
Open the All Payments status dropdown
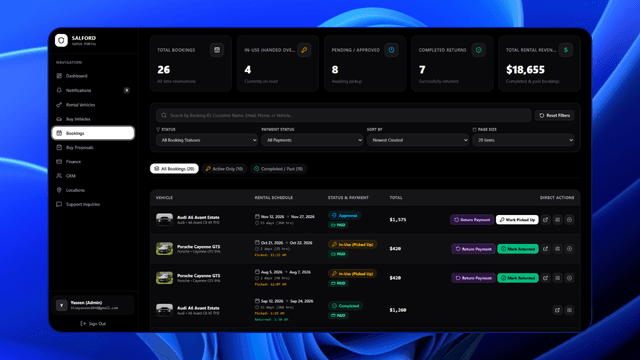[312, 140]
